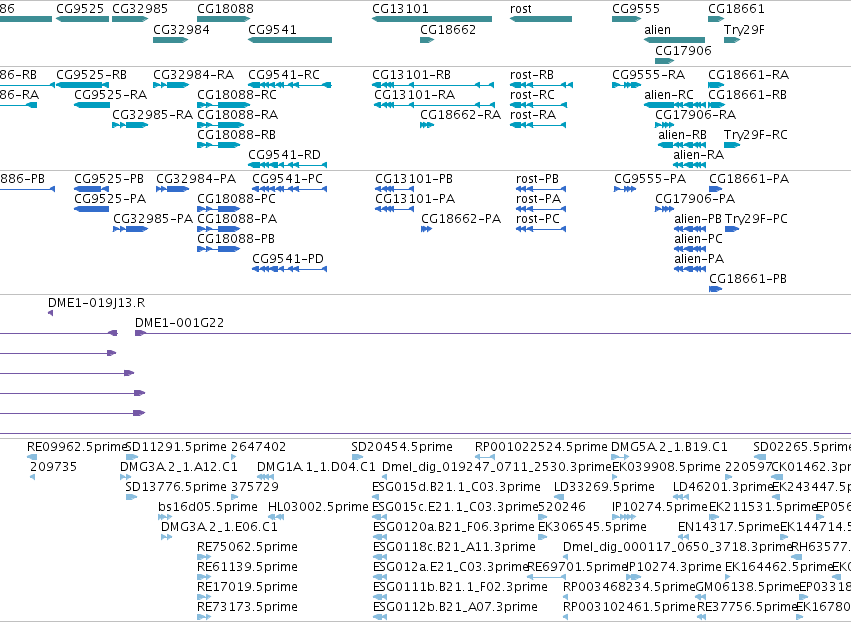Screen dimensions: 851x622
Task: Open transcript CG9555-RA
Action: click(649, 74)
